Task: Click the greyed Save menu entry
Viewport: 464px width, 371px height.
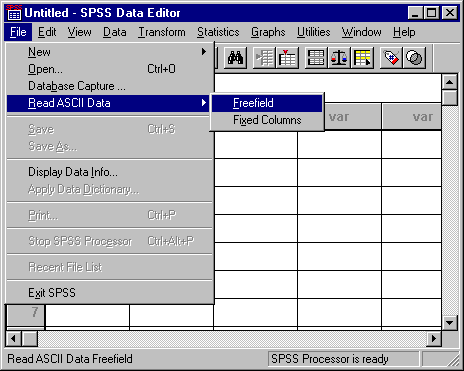Action: (110, 129)
